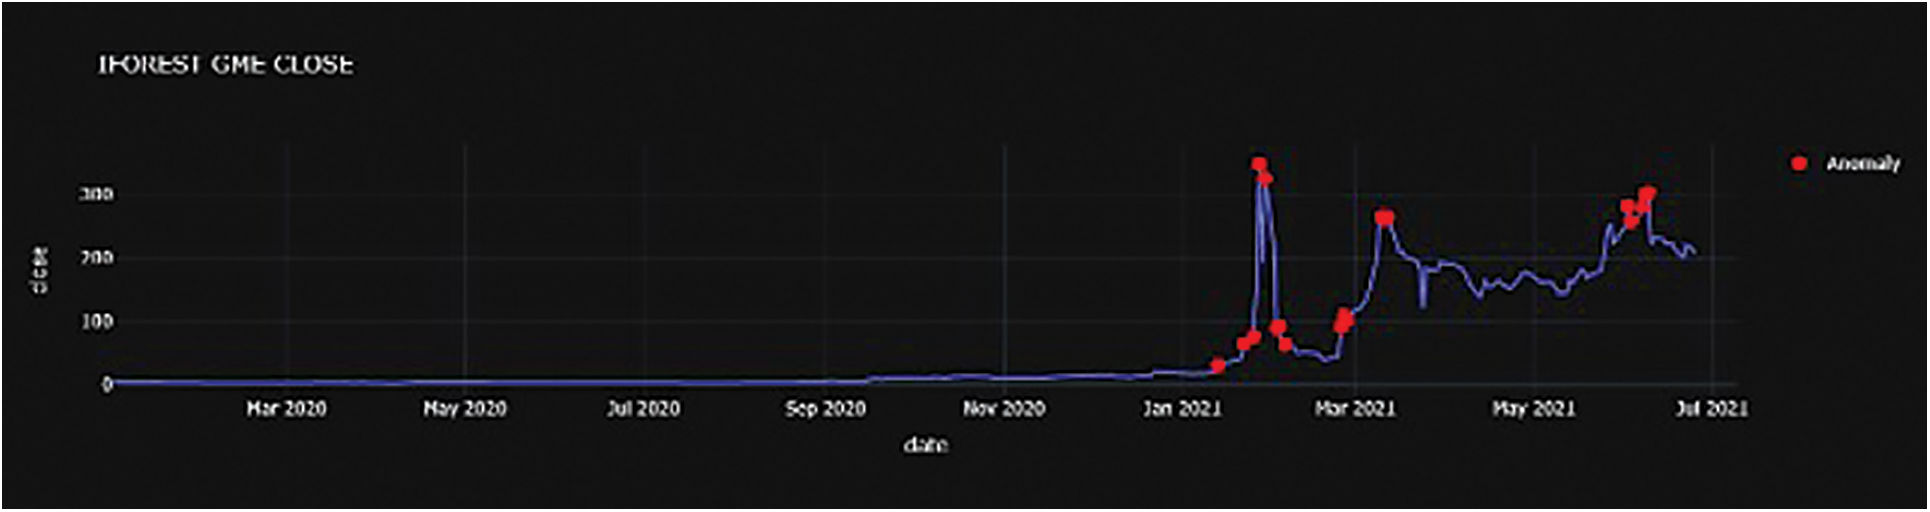Click the Jul 2020 date tick

(x=643, y=409)
